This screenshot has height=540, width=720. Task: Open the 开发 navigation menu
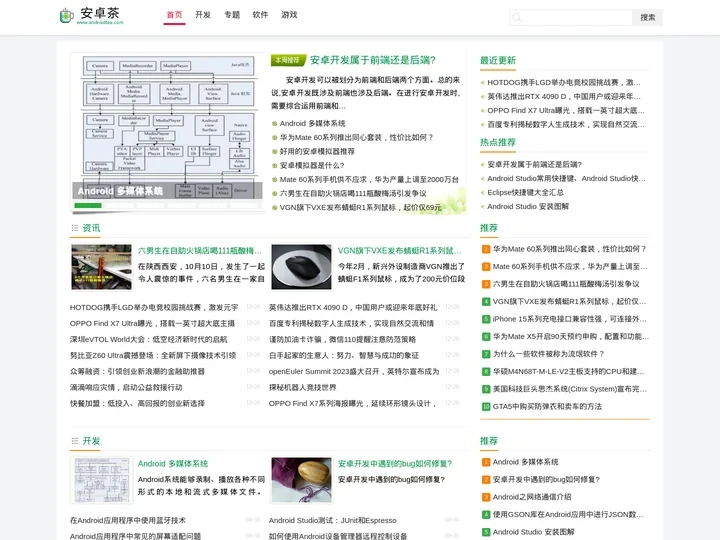202,15
